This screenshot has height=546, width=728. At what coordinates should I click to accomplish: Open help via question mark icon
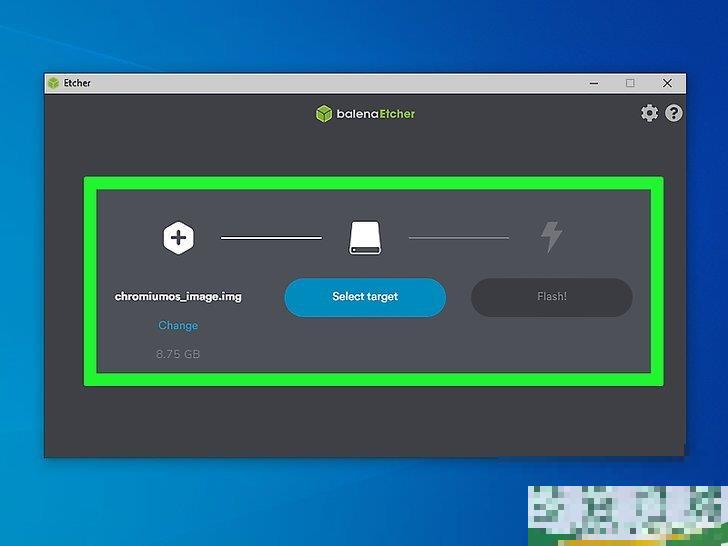(674, 113)
